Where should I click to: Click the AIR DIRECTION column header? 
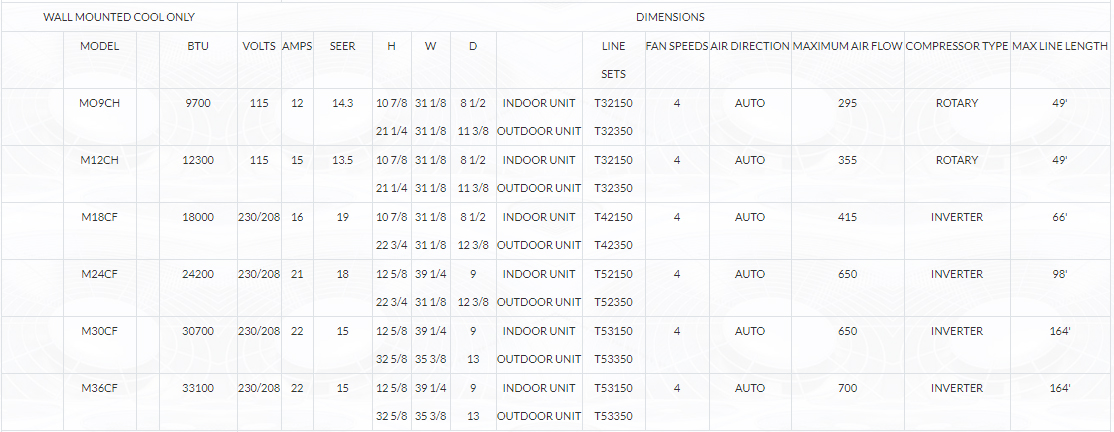coord(750,46)
